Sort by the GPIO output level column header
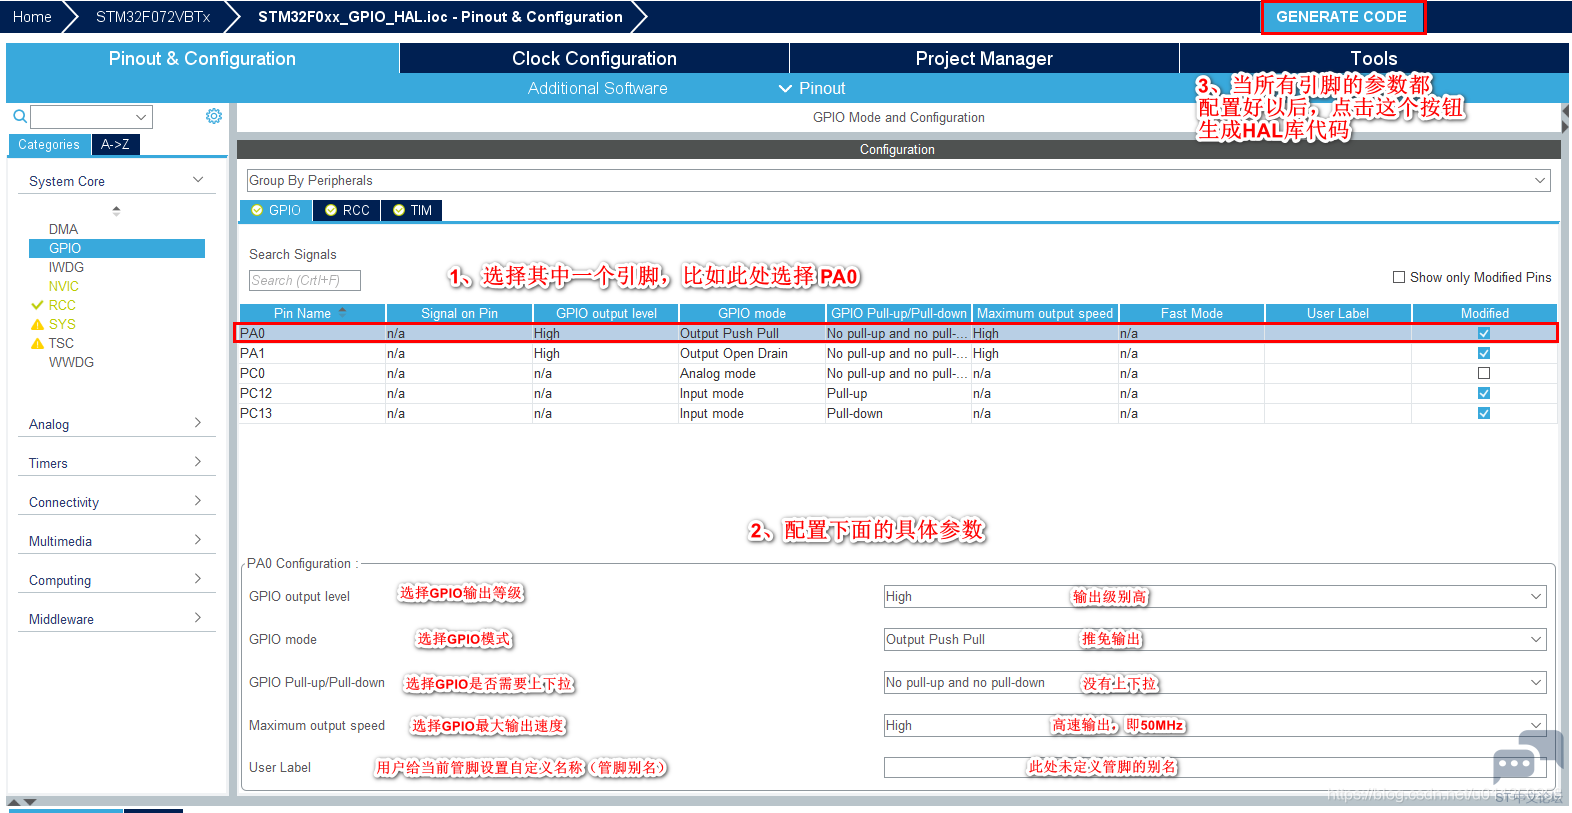 pos(606,313)
